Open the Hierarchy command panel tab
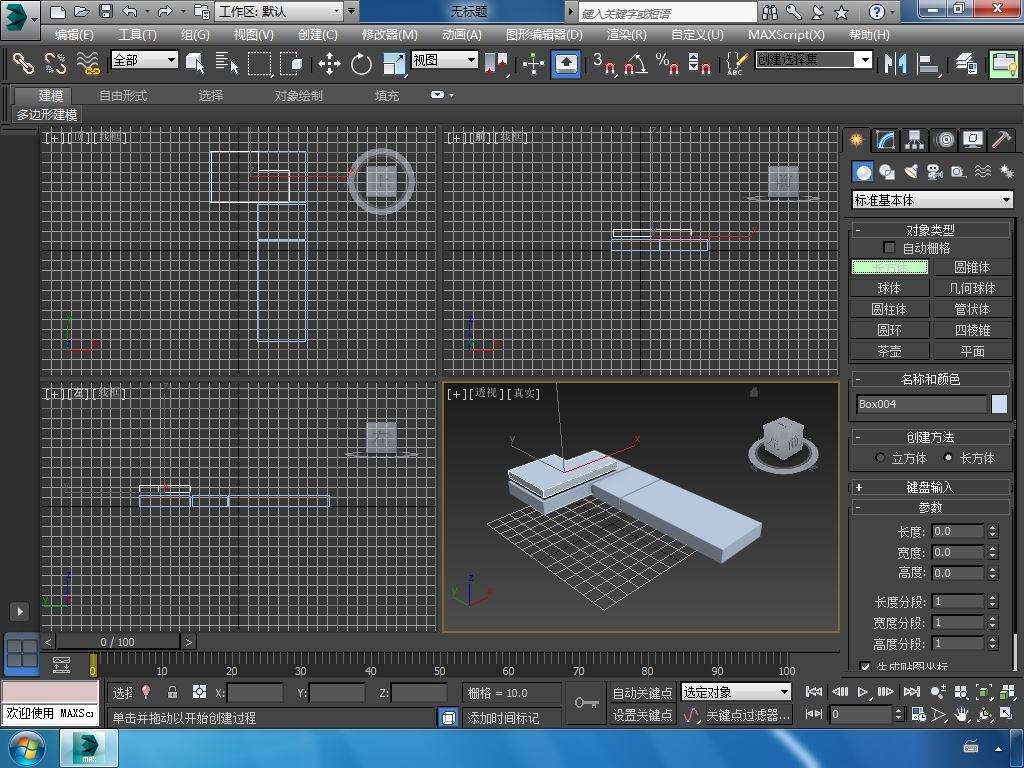 (914, 140)
